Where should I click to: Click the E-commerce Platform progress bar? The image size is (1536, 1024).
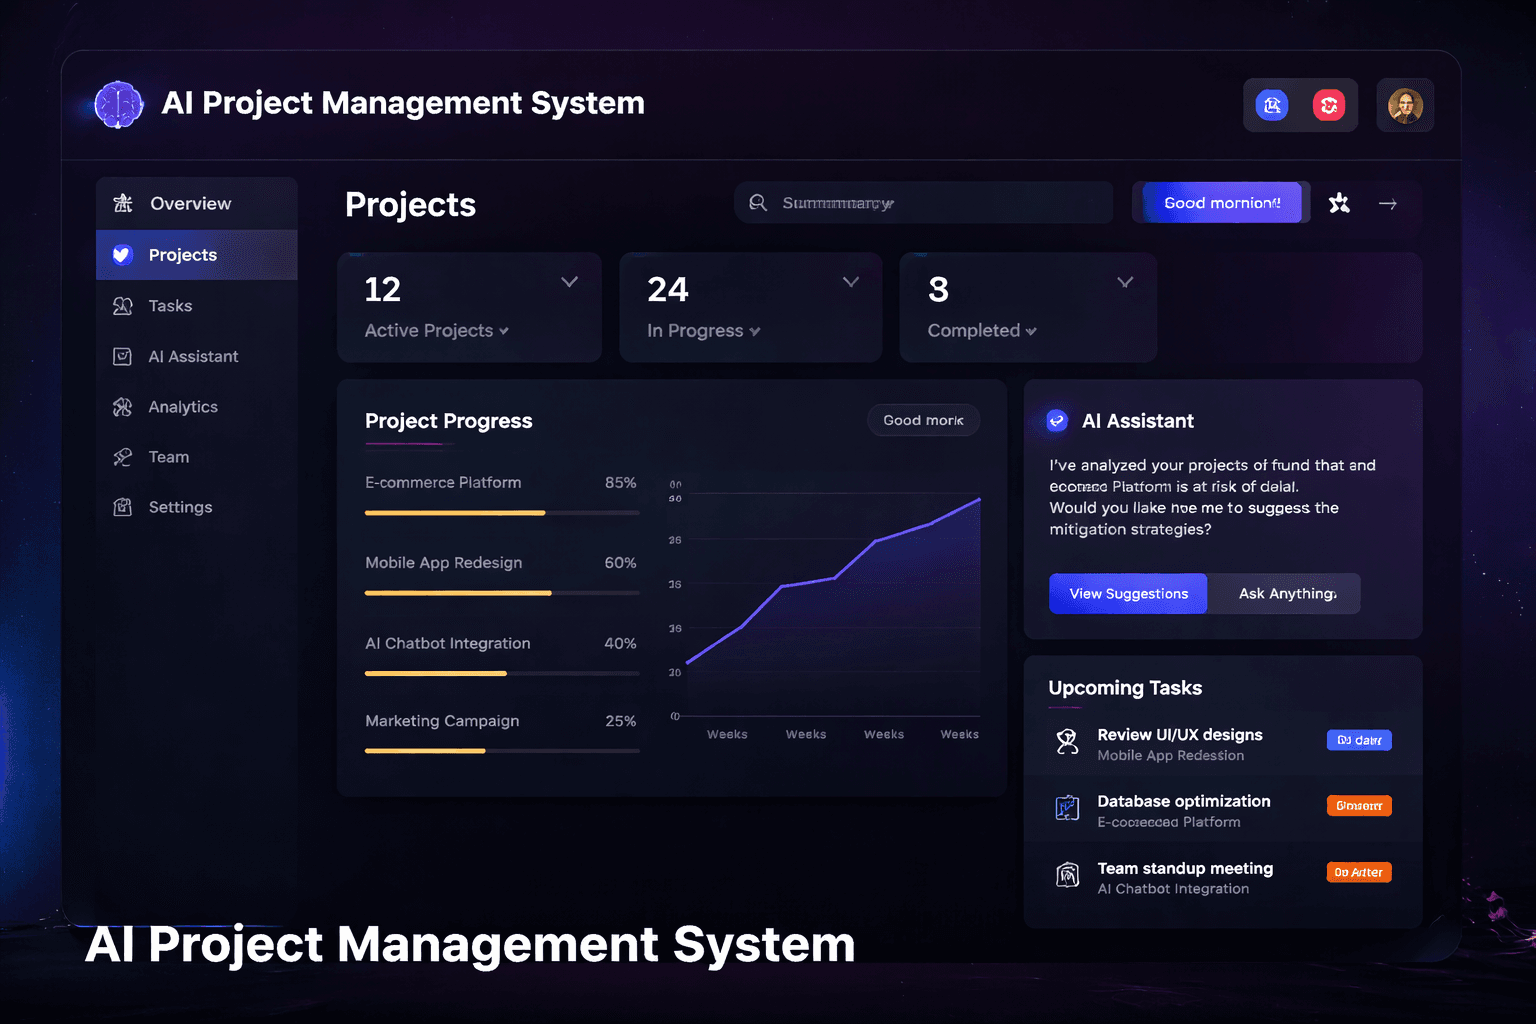click(x=500, y=512)
